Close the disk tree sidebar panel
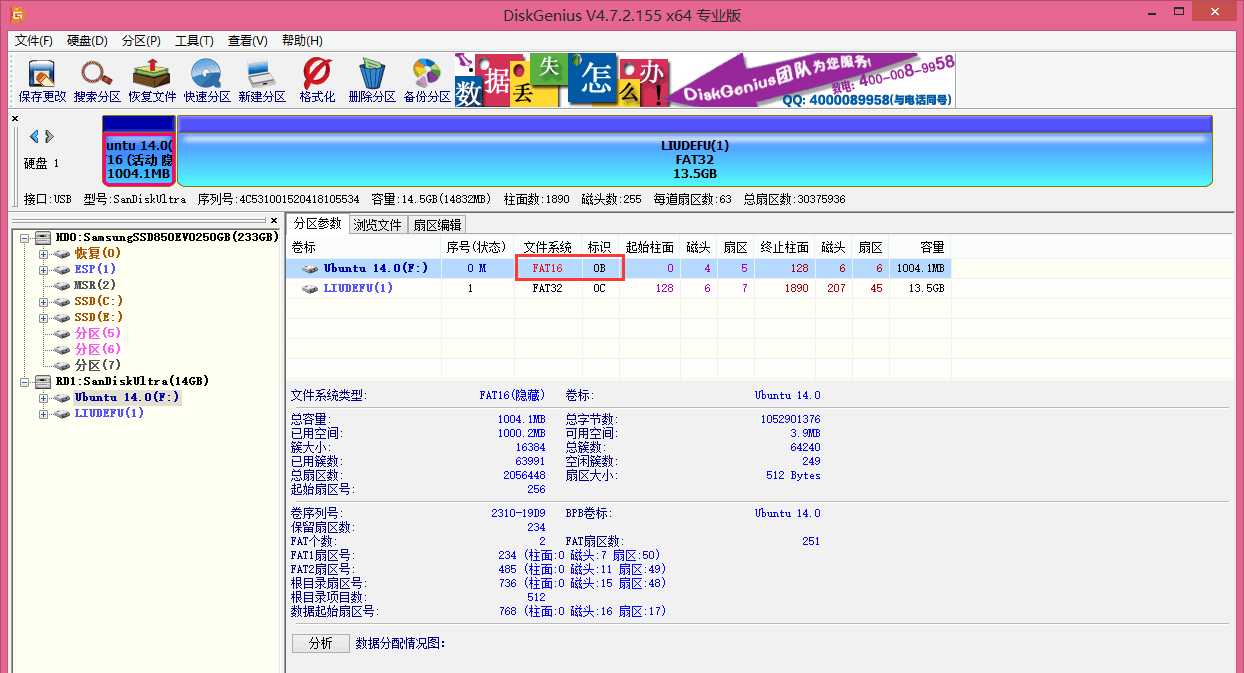 [x=274, y=220]
